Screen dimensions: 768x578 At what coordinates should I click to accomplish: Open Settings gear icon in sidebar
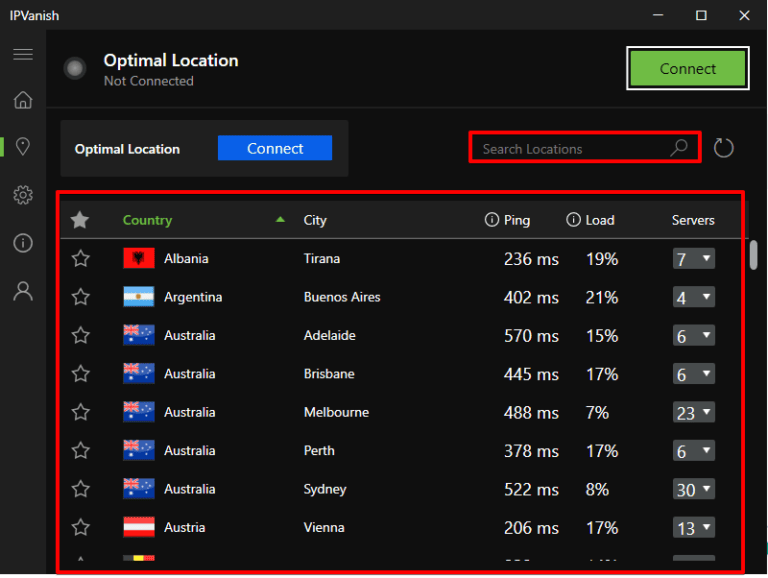pyautogui.click(x=22, y=195)
